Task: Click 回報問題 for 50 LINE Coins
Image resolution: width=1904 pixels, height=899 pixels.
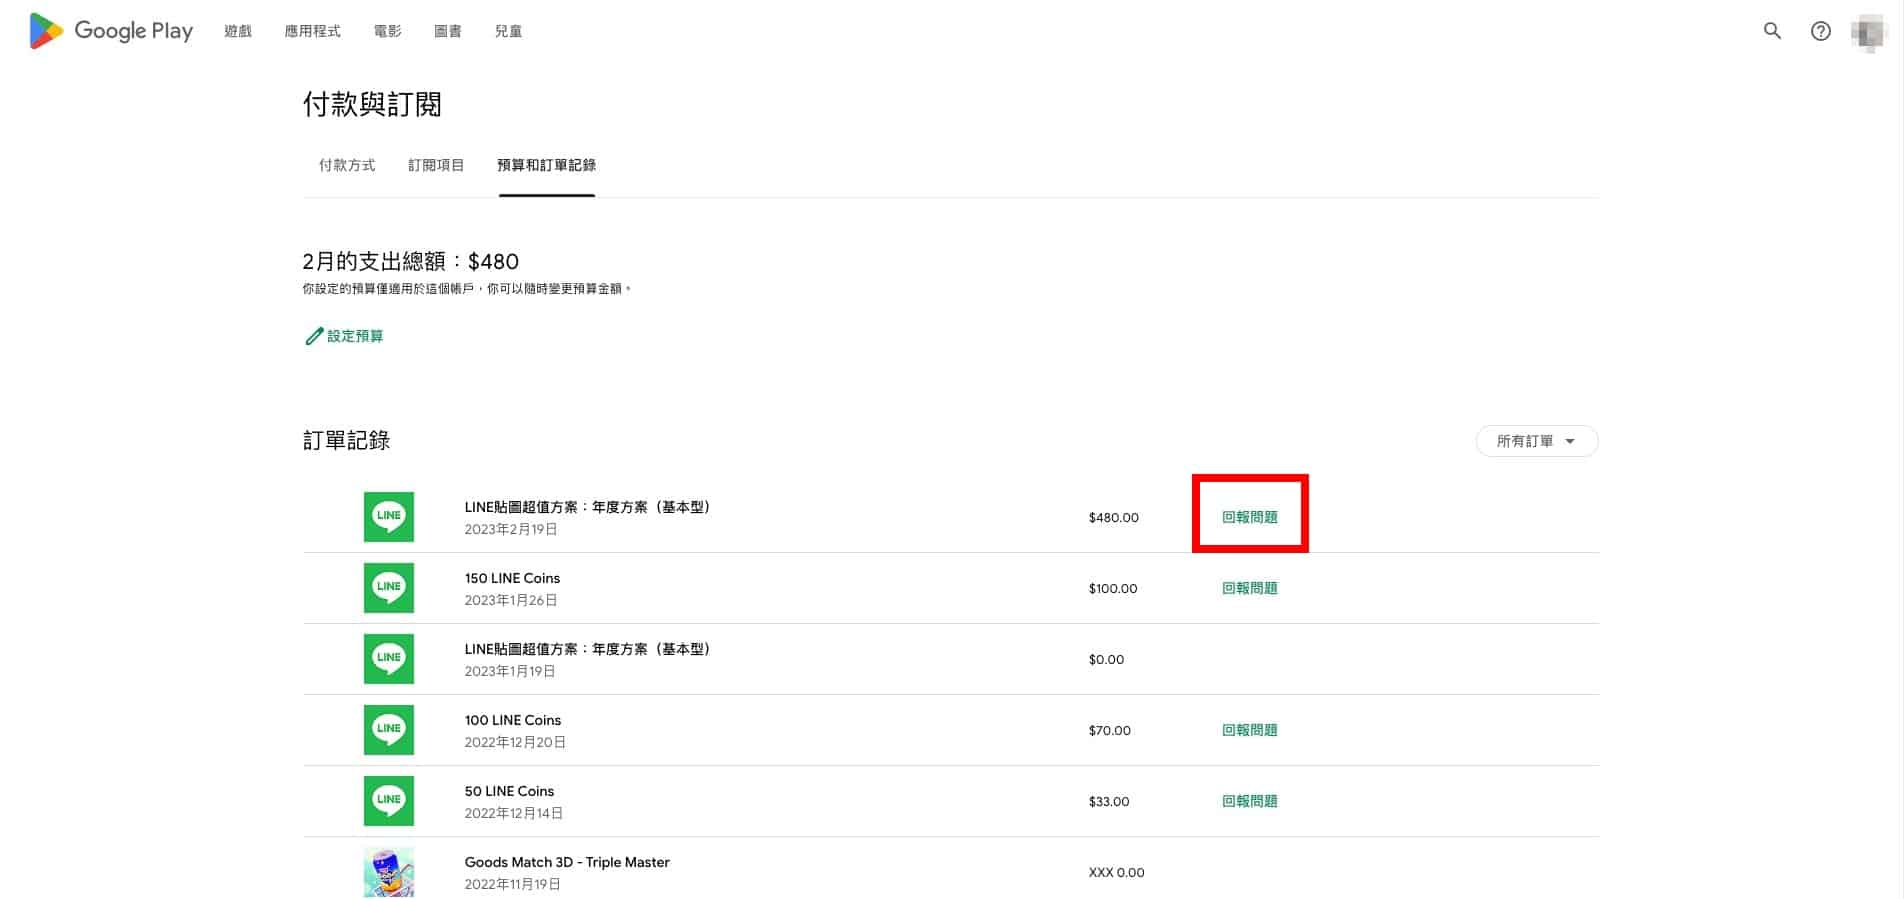Action: pos(1250,801)
